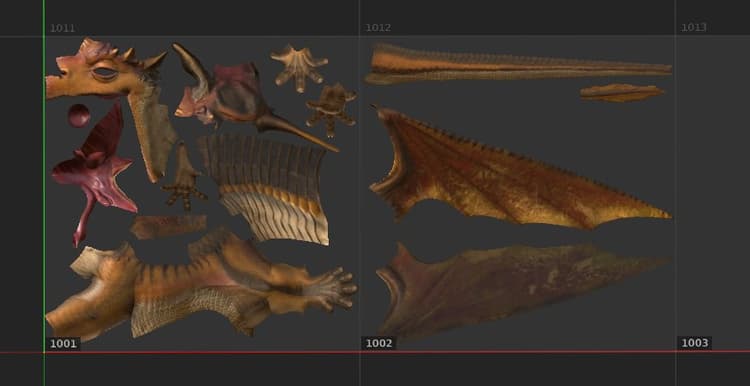Select the 1001 UDIM tile label
The image size is (750, 386).
point(63,343)
